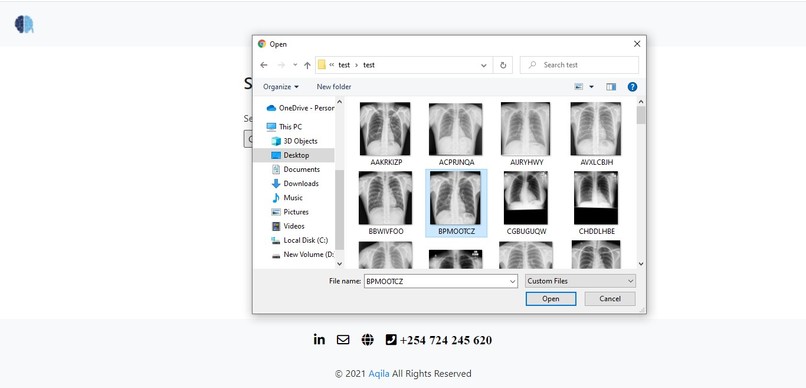Change view with the view mode icon

coord(579,87)
